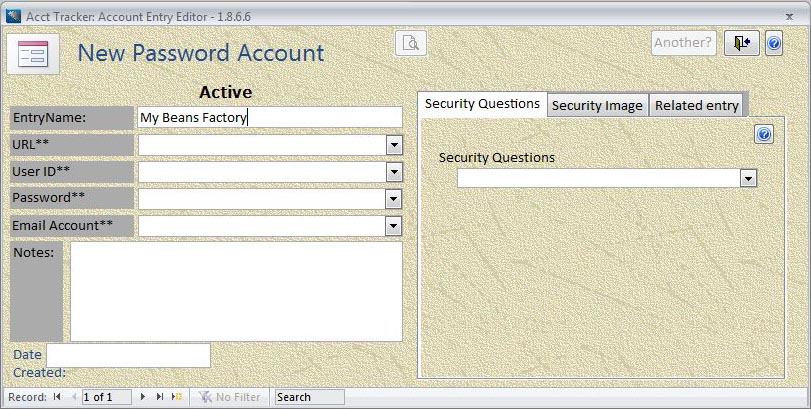This screenshot has height=409, width=811.
Task: Create new blank record with star icon
Action: [x=177, y=397]
